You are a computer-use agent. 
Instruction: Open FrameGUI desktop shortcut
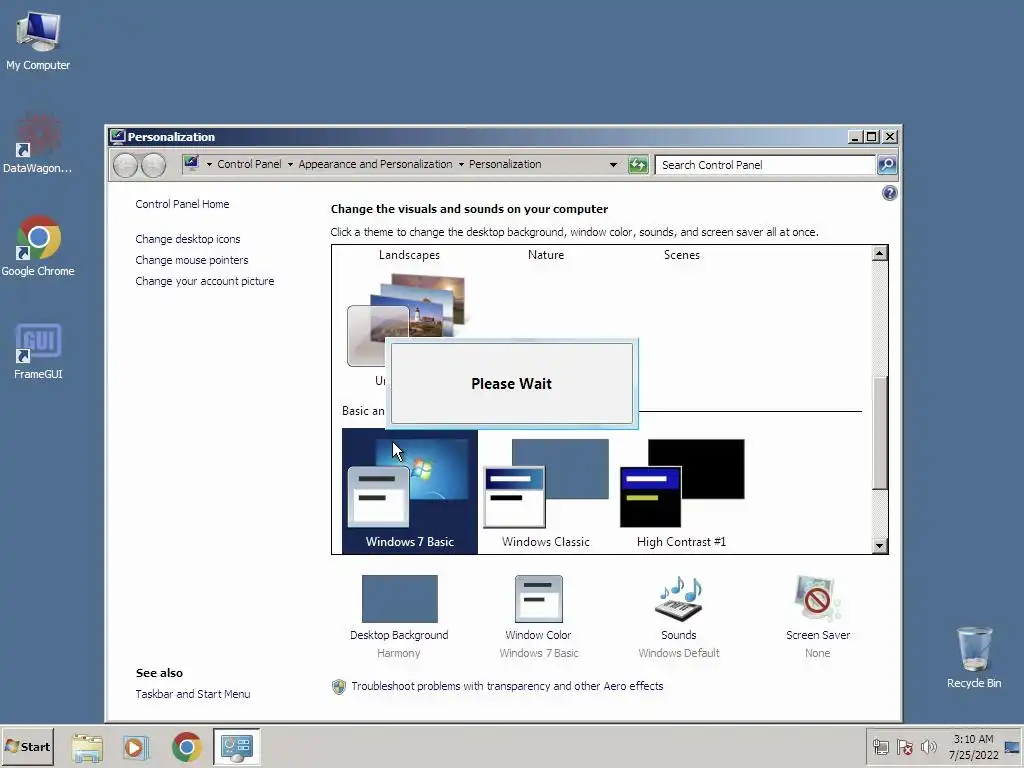[x=38, y=351]
